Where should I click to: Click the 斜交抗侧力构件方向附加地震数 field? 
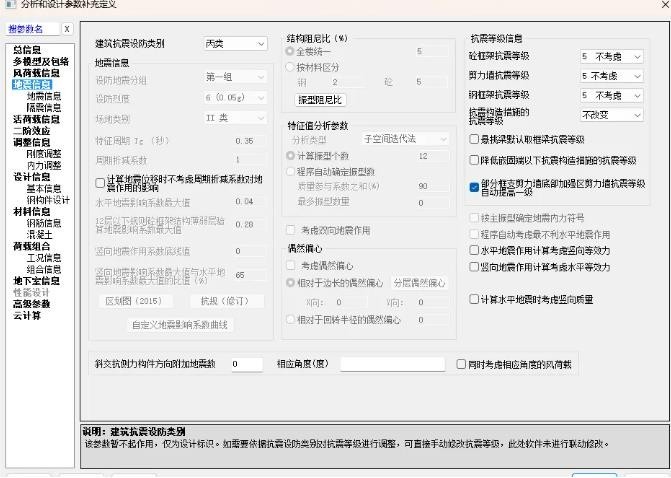click(x=247, y=364)
